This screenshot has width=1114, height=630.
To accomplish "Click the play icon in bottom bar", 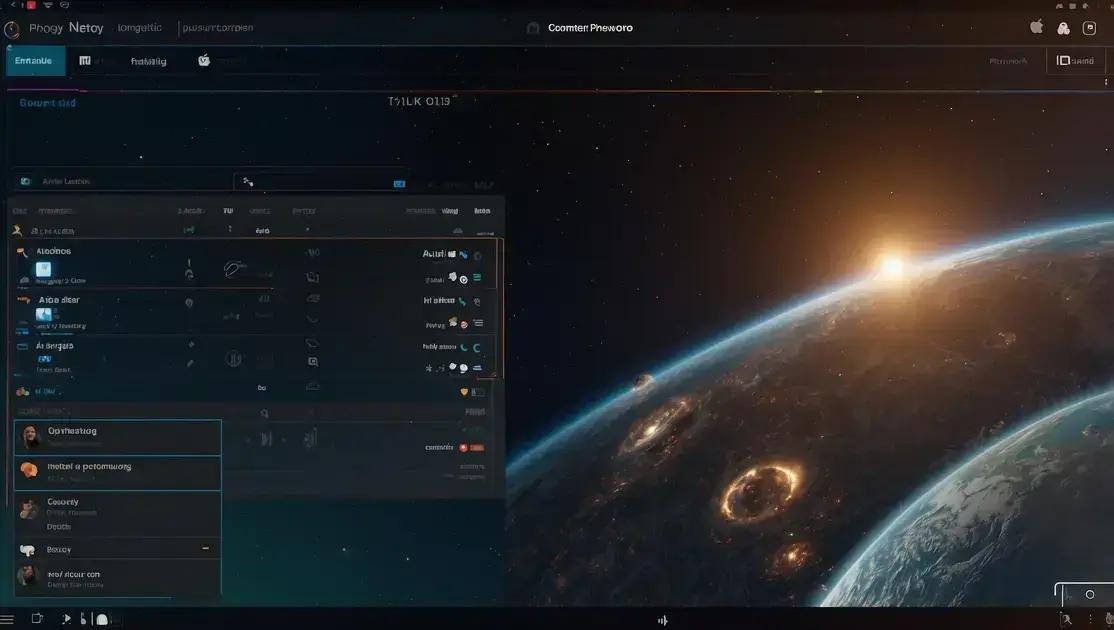I will [x=66, y=619].
